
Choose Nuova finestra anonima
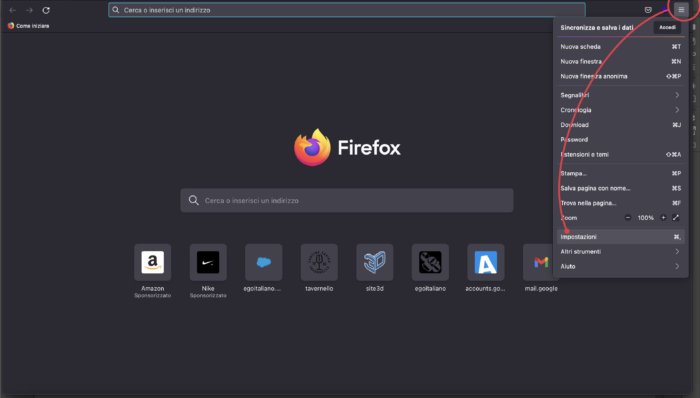pyautogui.click(x=621, y=76)
